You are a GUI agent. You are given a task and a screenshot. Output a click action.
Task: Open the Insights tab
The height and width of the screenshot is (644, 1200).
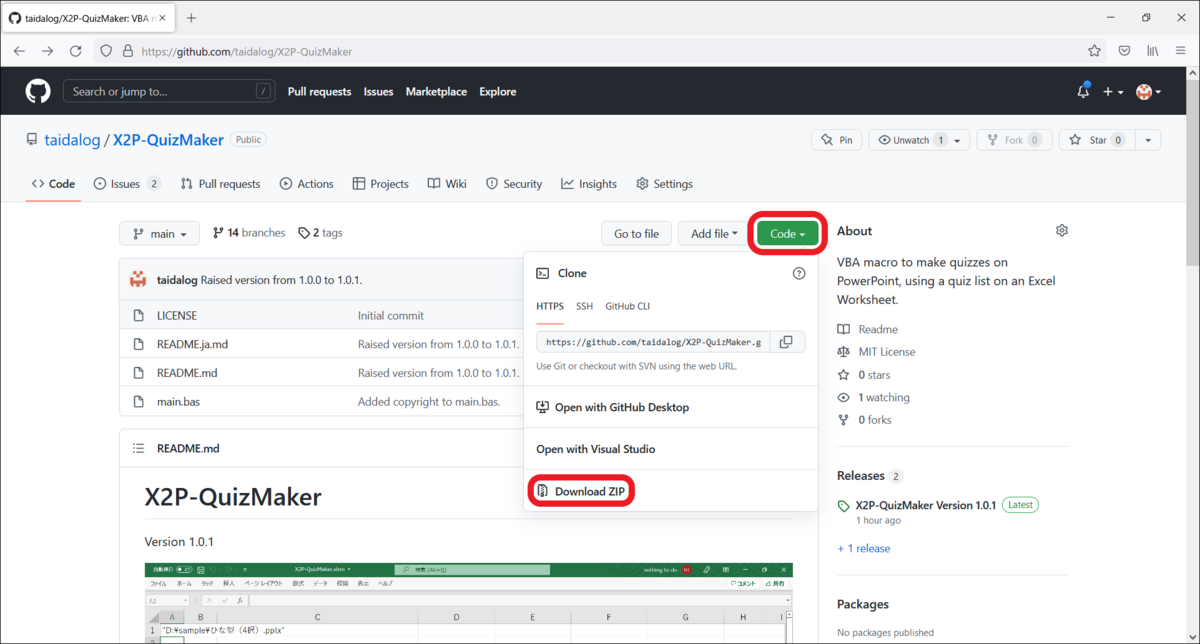pyautogui.click(x=589, y=184)
